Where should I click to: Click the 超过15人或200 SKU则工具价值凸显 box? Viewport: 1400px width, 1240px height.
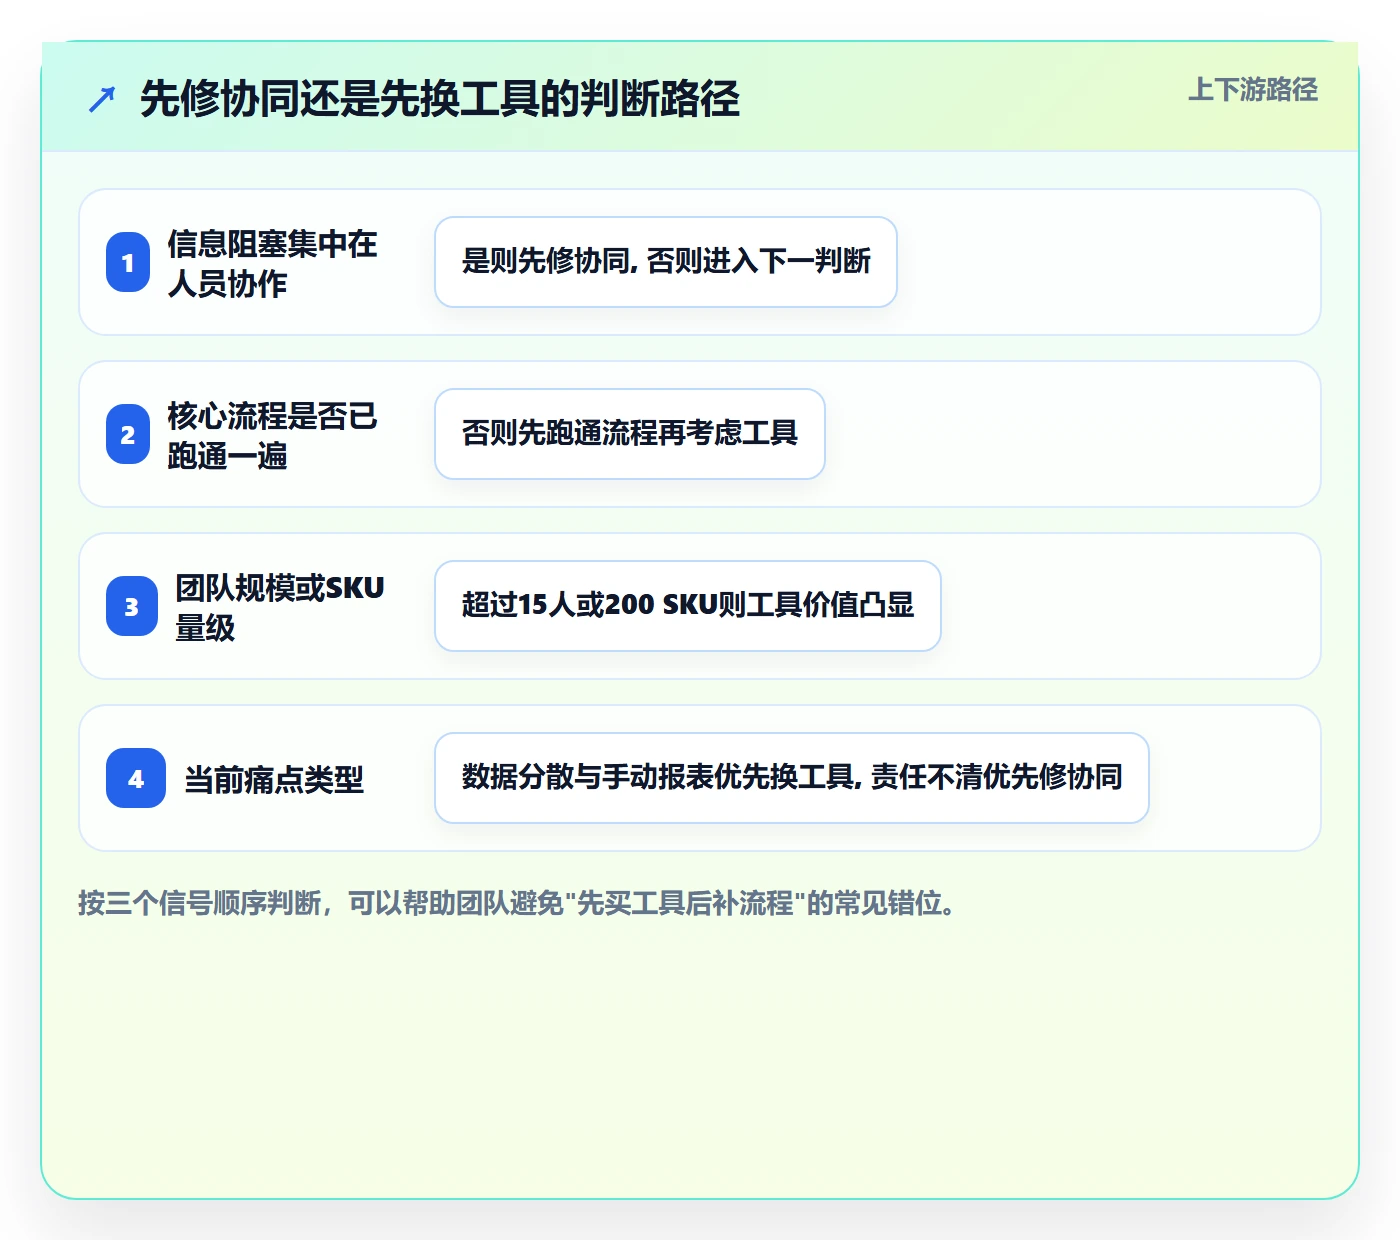688,606
